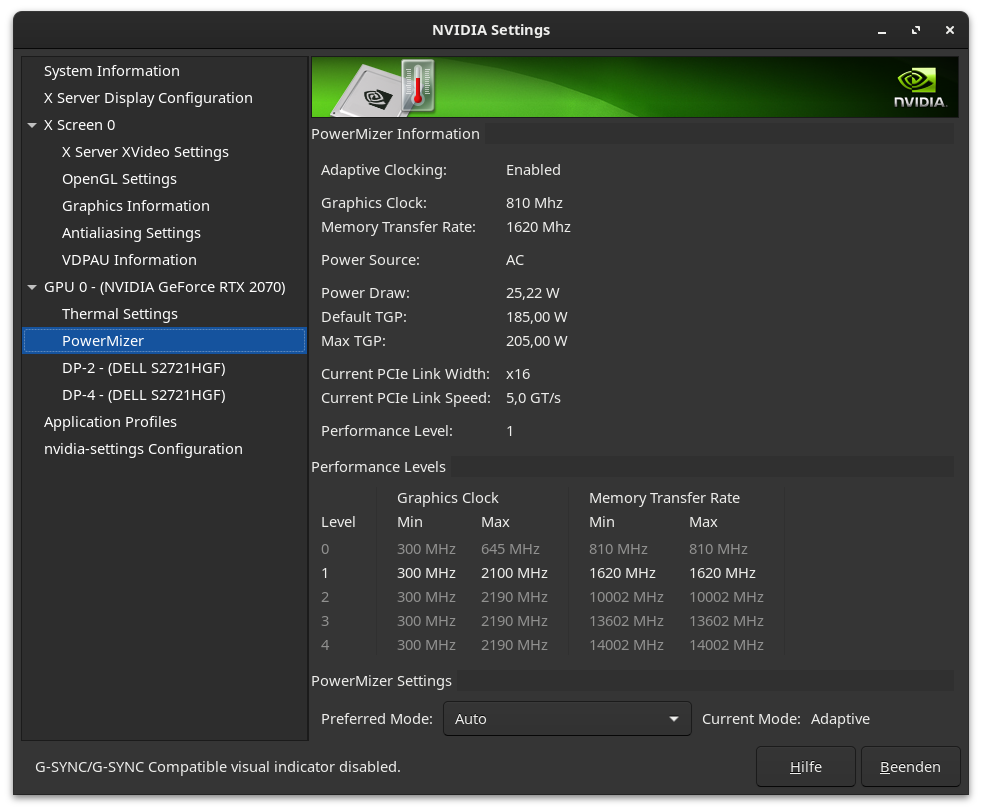This screenshot has width=982, height=811.
Task: Click the 1620 Mhz Memory Transfer Rate value
Action: (x=538, y=227)
